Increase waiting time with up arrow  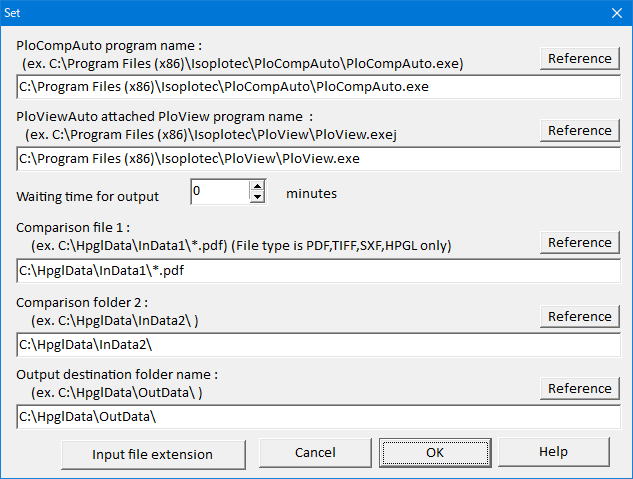[257, 186]
